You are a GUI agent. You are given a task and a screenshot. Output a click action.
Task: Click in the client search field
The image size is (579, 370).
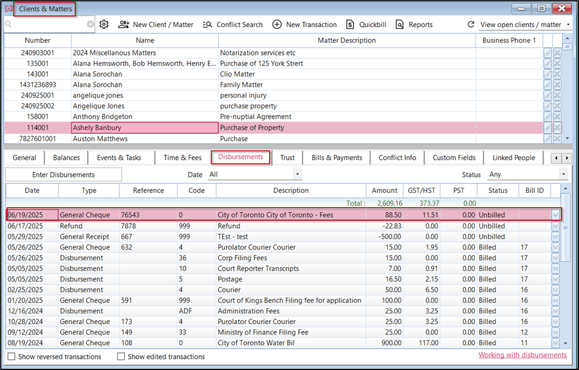[x=49, y=24]
